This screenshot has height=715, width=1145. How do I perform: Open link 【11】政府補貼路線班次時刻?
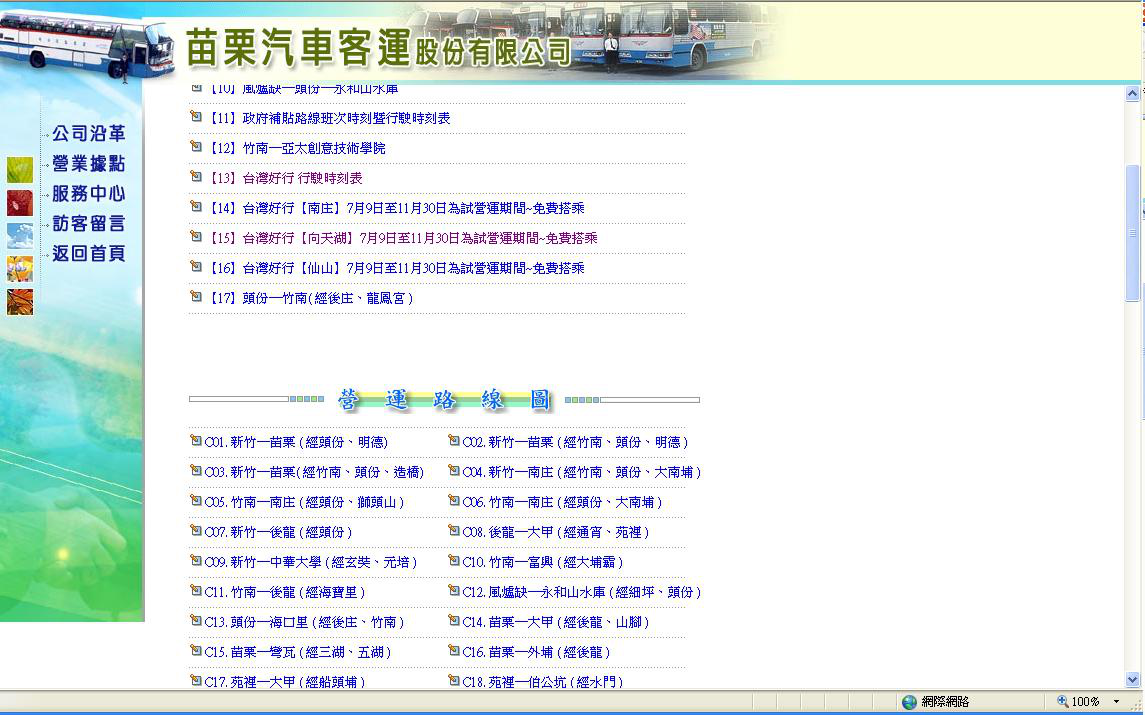click(329, 118)
